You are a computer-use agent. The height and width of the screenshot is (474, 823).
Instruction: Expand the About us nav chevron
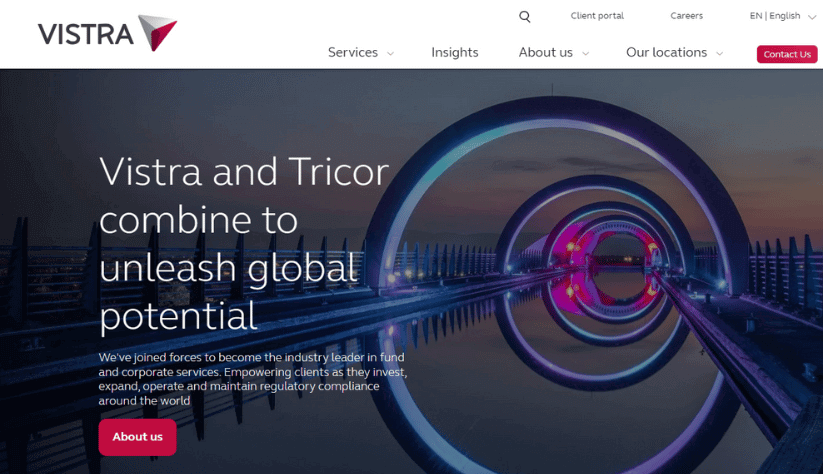coord(585,54)
